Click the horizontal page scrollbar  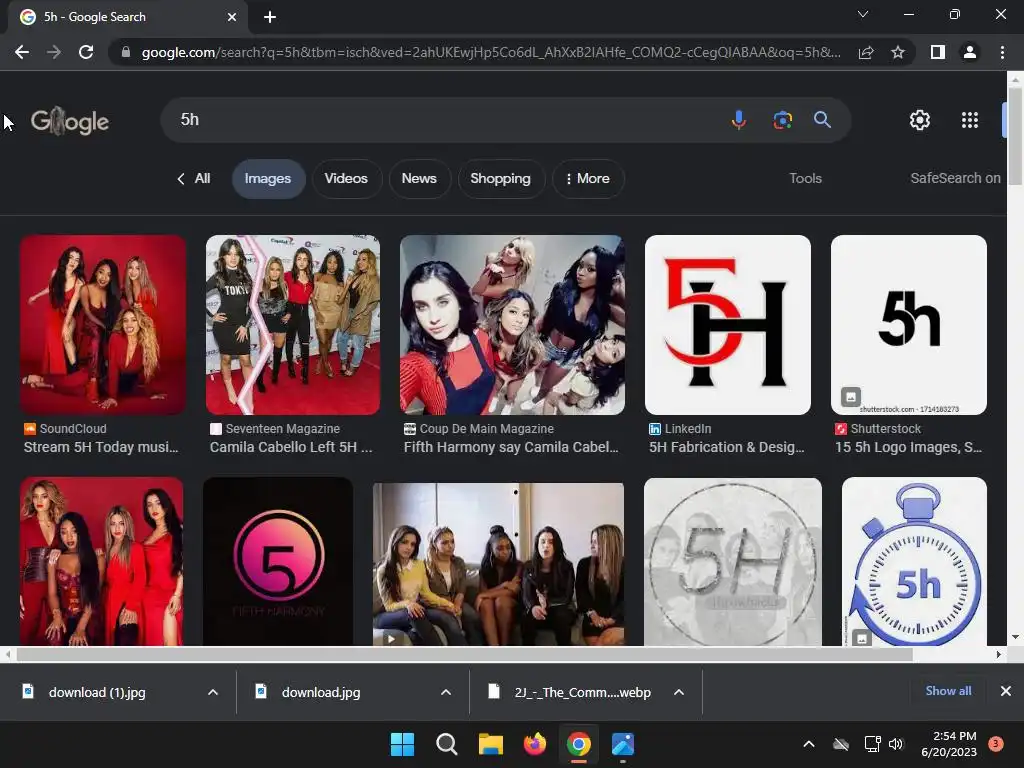coord(464,654)
